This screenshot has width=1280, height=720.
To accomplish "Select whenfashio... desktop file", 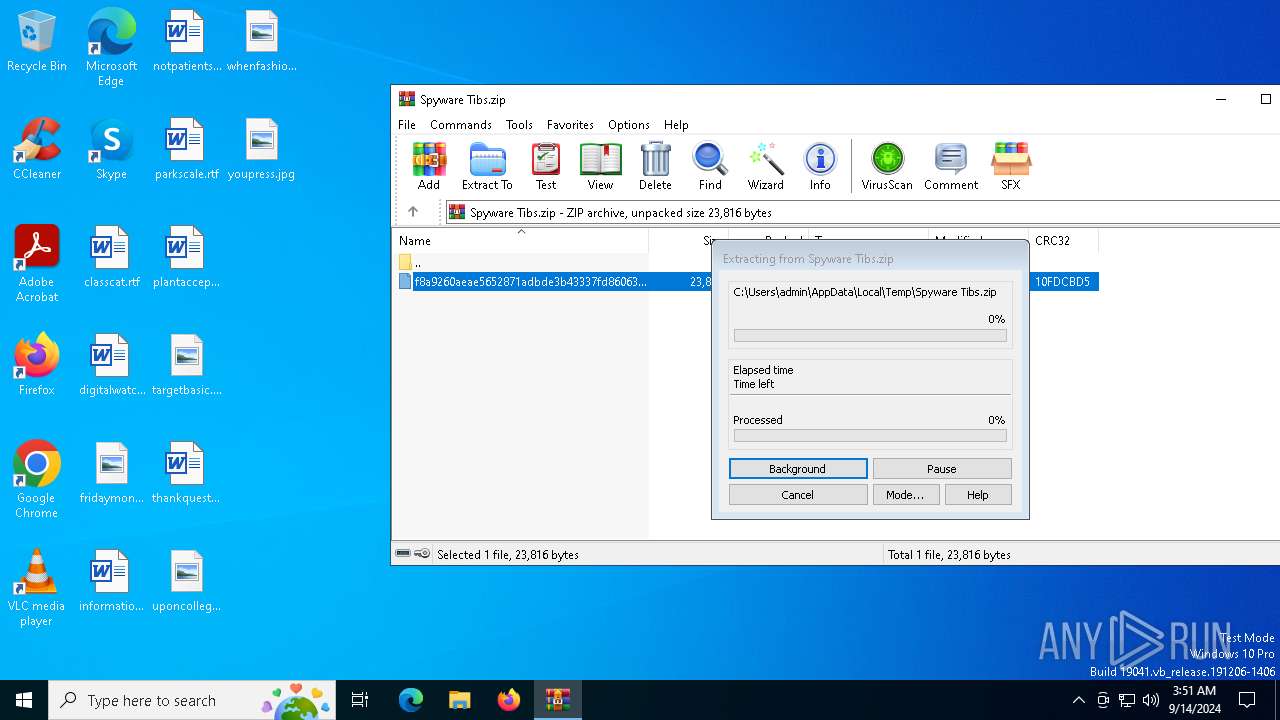I will click(261, 42).
